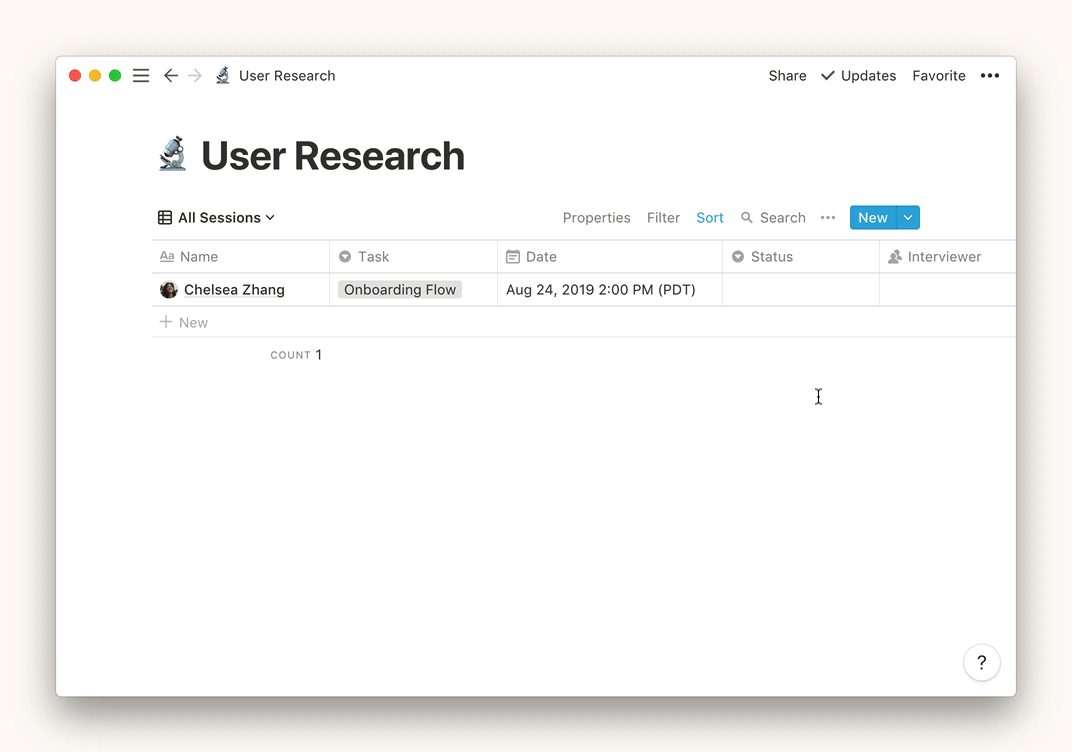Open the Filter menu
This screenshot has width=1072, height=752.
point(663,218)
